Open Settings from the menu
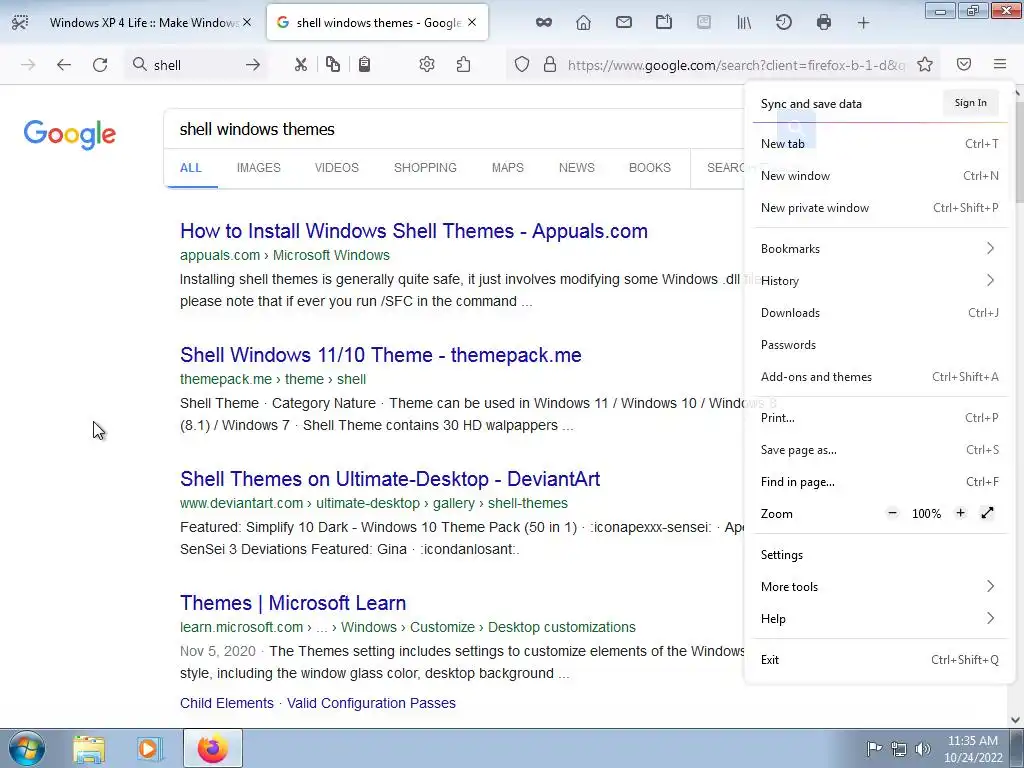This screenshot has height=768, width=1024. (x=880, y=555)
